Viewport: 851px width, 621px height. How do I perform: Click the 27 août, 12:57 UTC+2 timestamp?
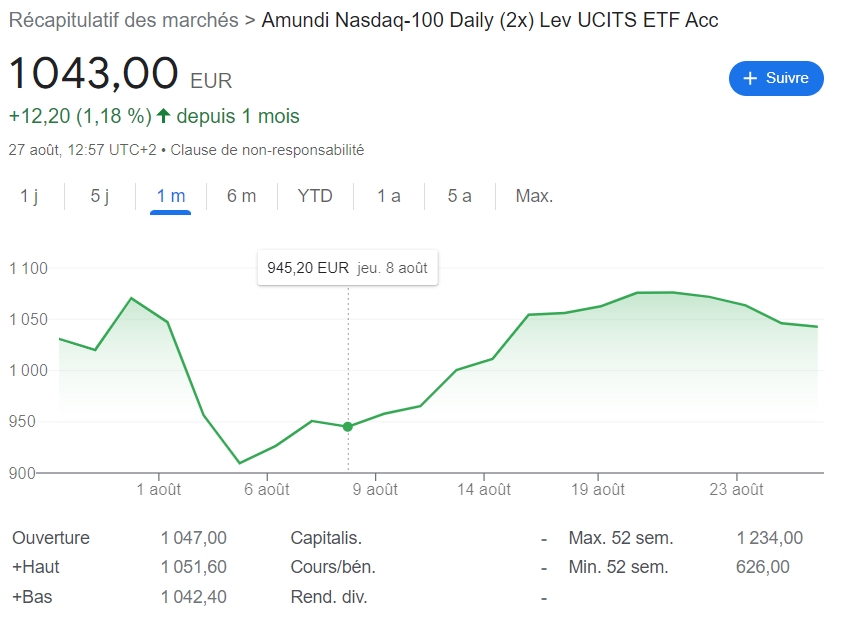82,150
